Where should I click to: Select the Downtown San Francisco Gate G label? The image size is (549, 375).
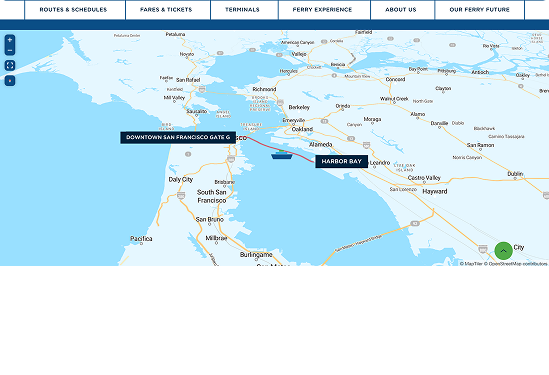coord(178,137)
